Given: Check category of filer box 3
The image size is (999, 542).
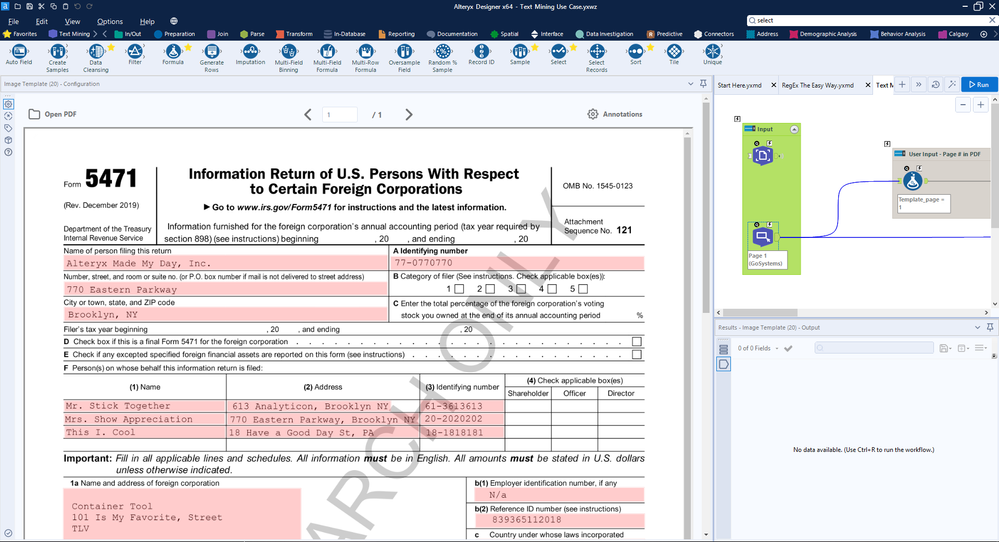Looking at the screenshot, I should coord(521,289).
